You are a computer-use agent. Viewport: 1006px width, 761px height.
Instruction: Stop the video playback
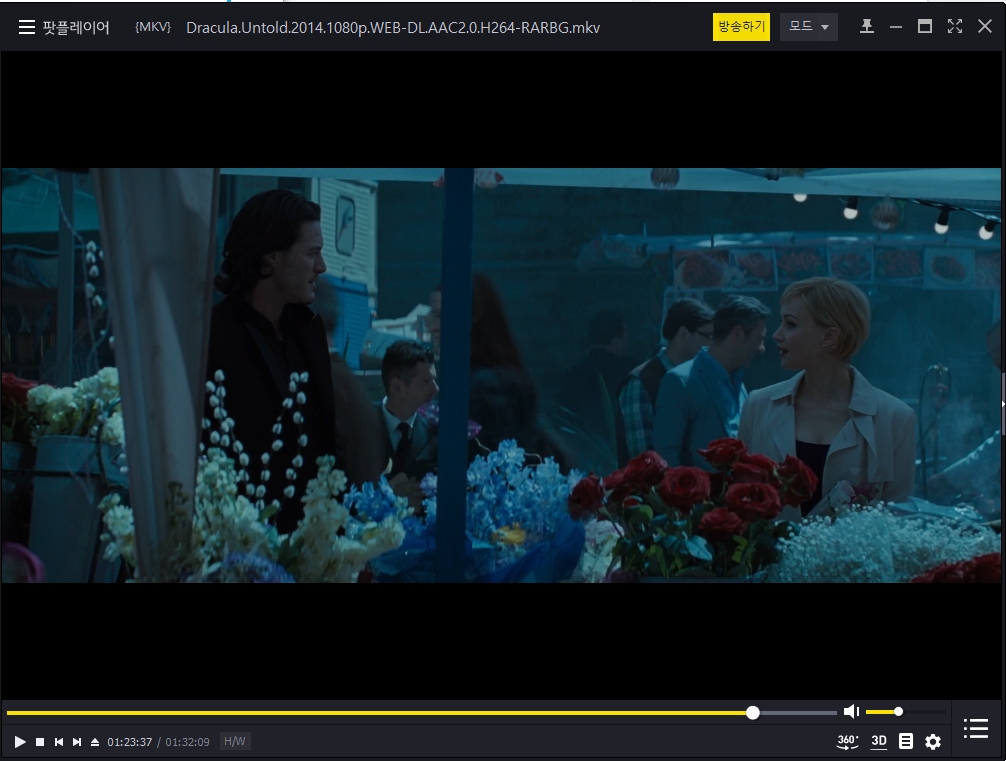(40, 742)
